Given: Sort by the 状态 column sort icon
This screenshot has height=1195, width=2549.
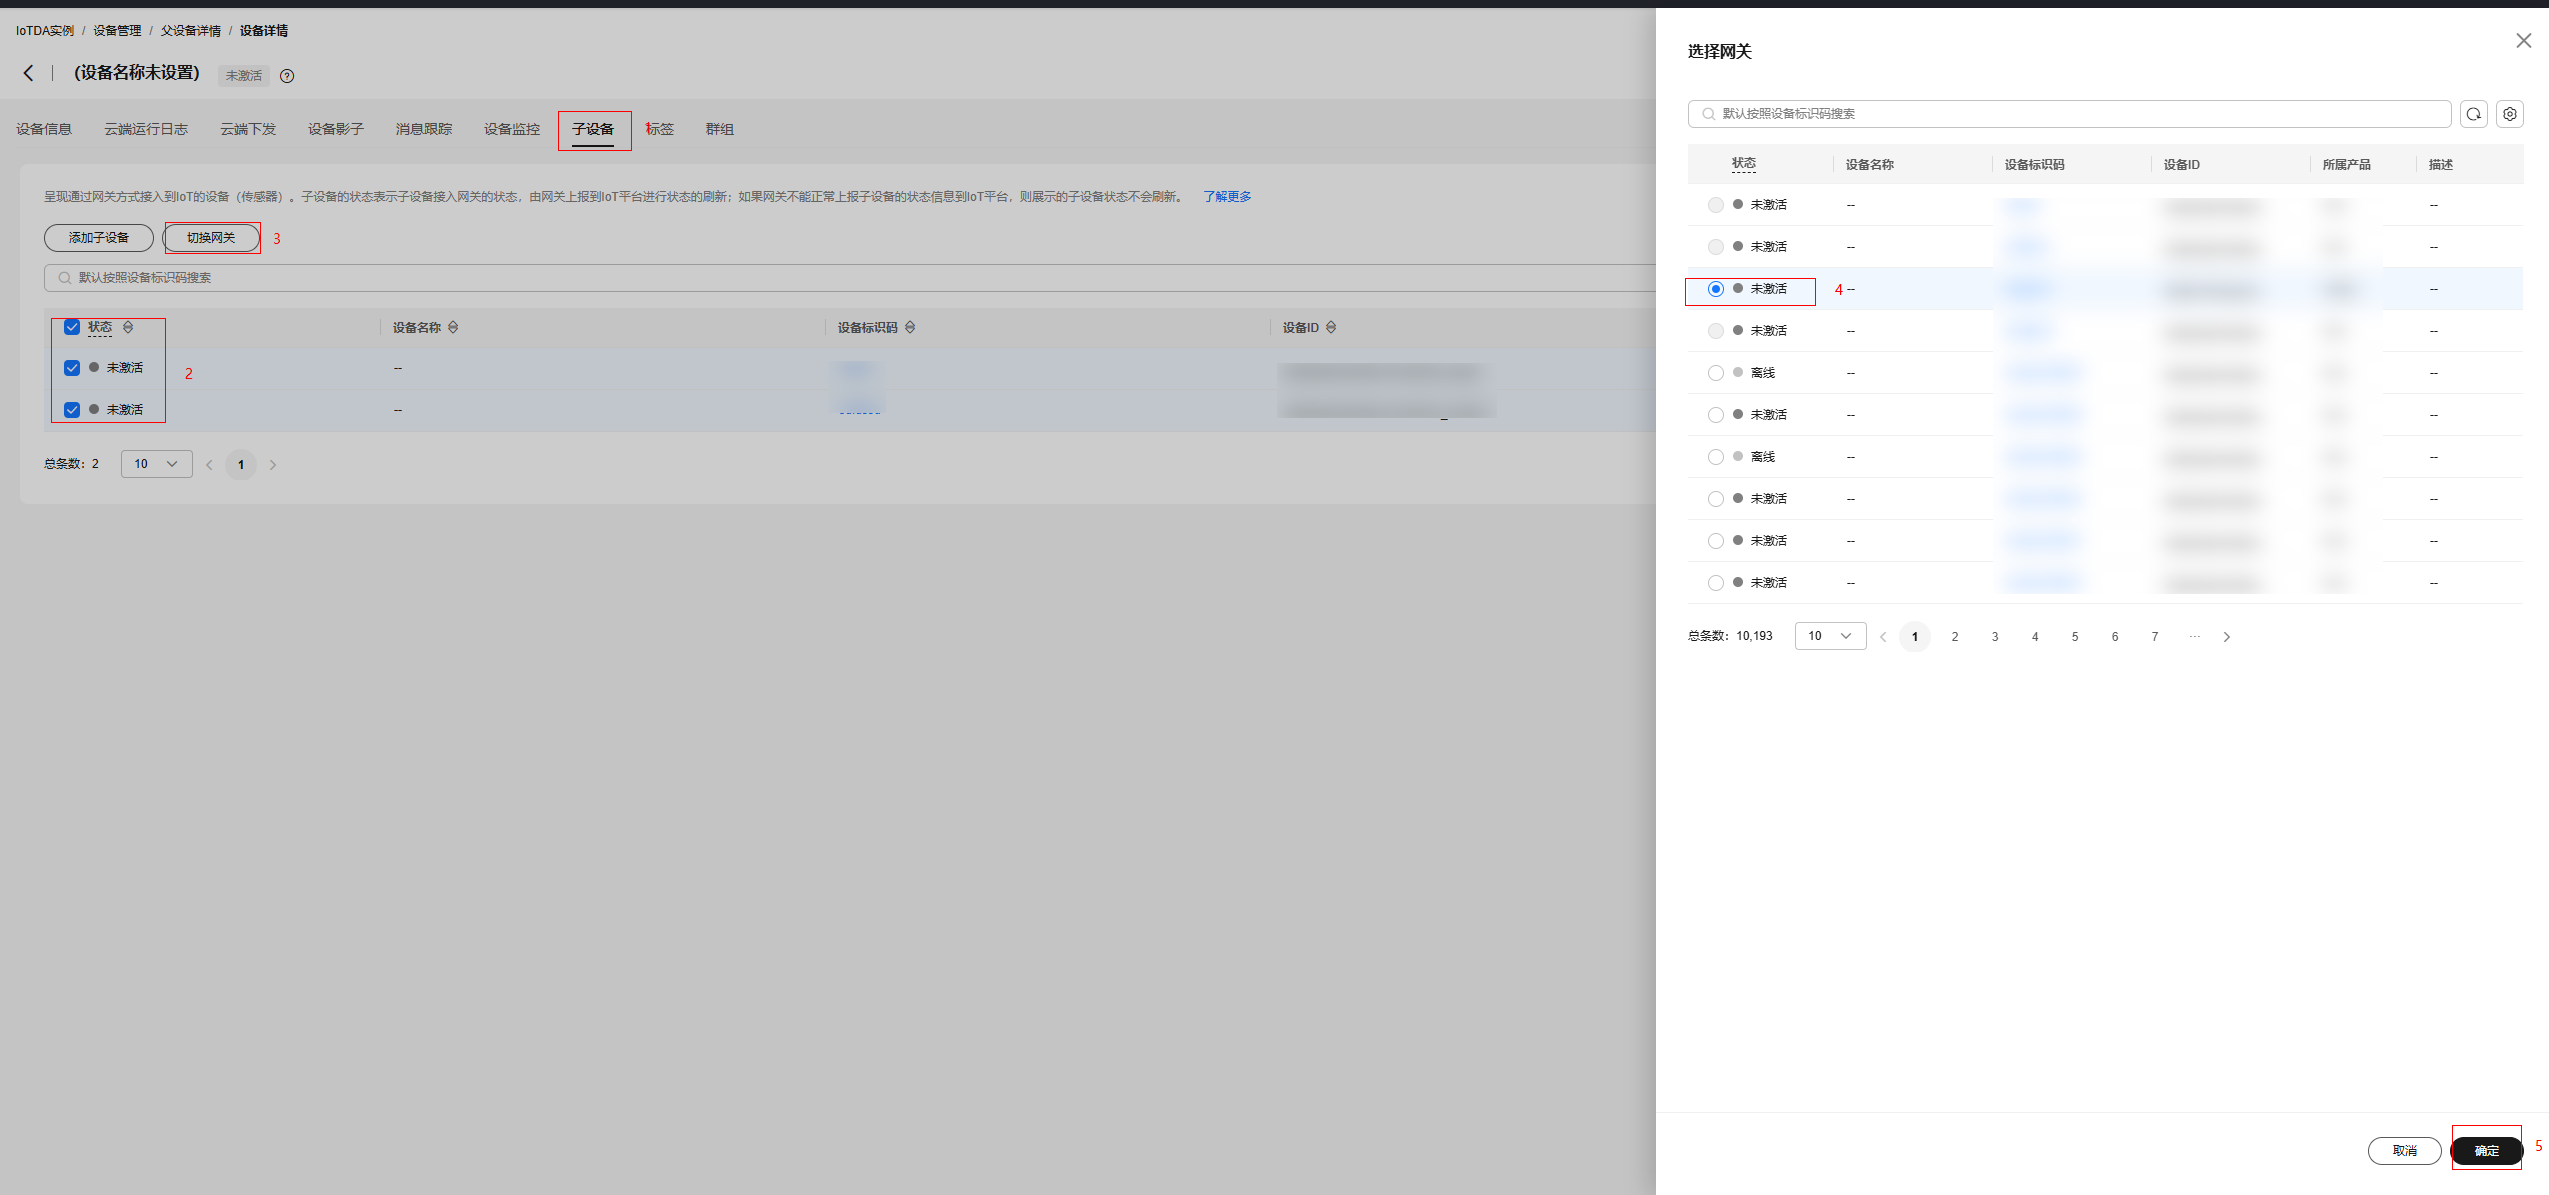Looking at the screenshot, I should 128,327.
